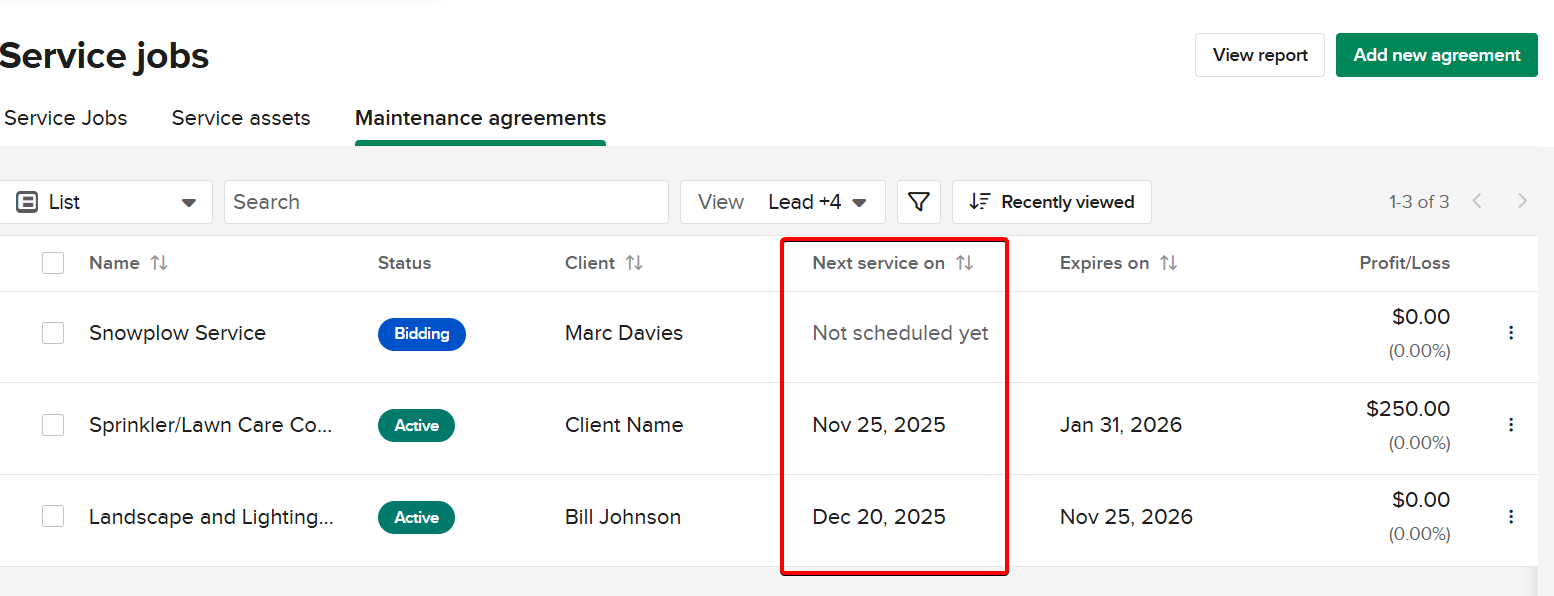Expand the List view dropdown

click(106, 202)
